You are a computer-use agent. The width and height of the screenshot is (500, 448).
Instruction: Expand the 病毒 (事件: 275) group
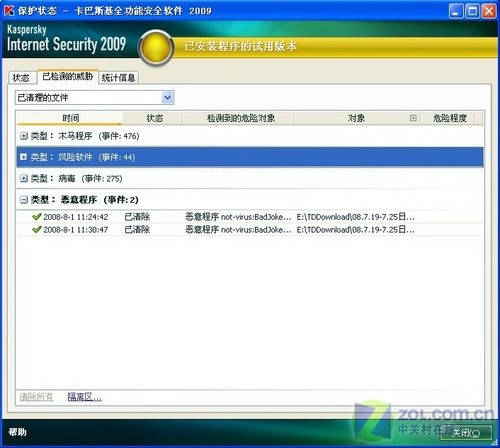[x=23, y=178]
